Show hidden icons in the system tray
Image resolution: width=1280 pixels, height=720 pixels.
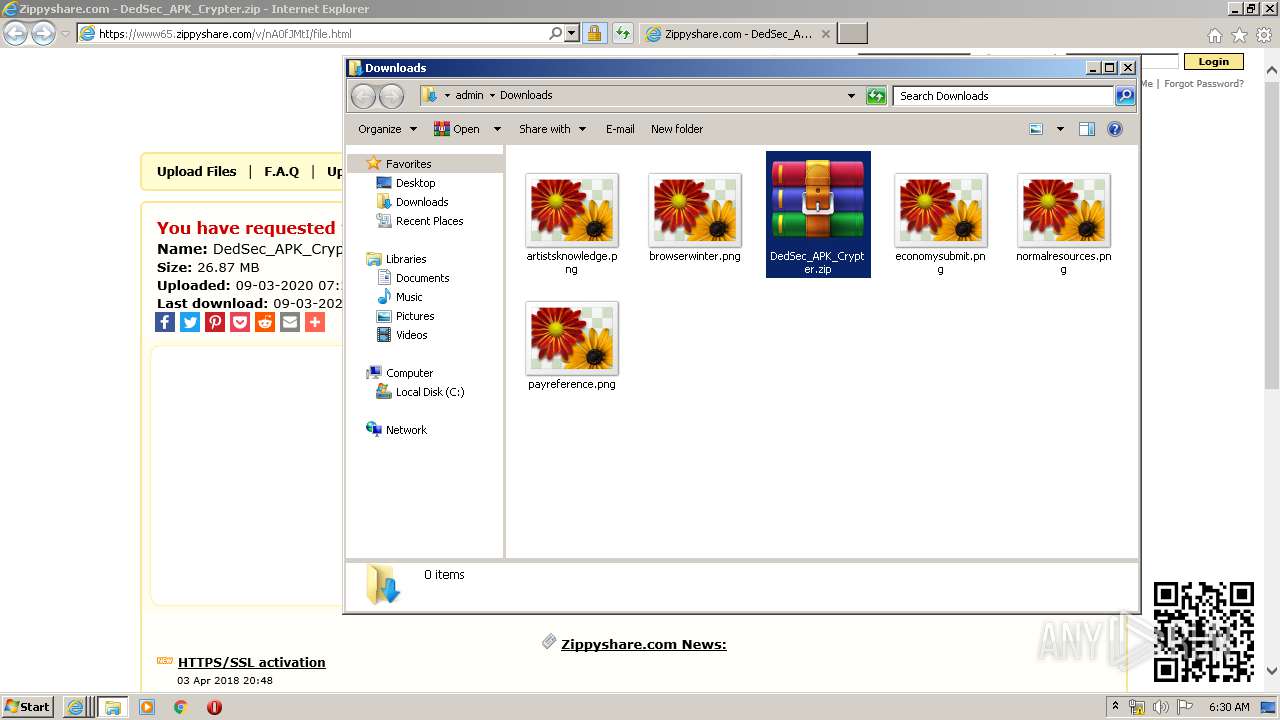pyautogui.click(x=1116, y=707)
